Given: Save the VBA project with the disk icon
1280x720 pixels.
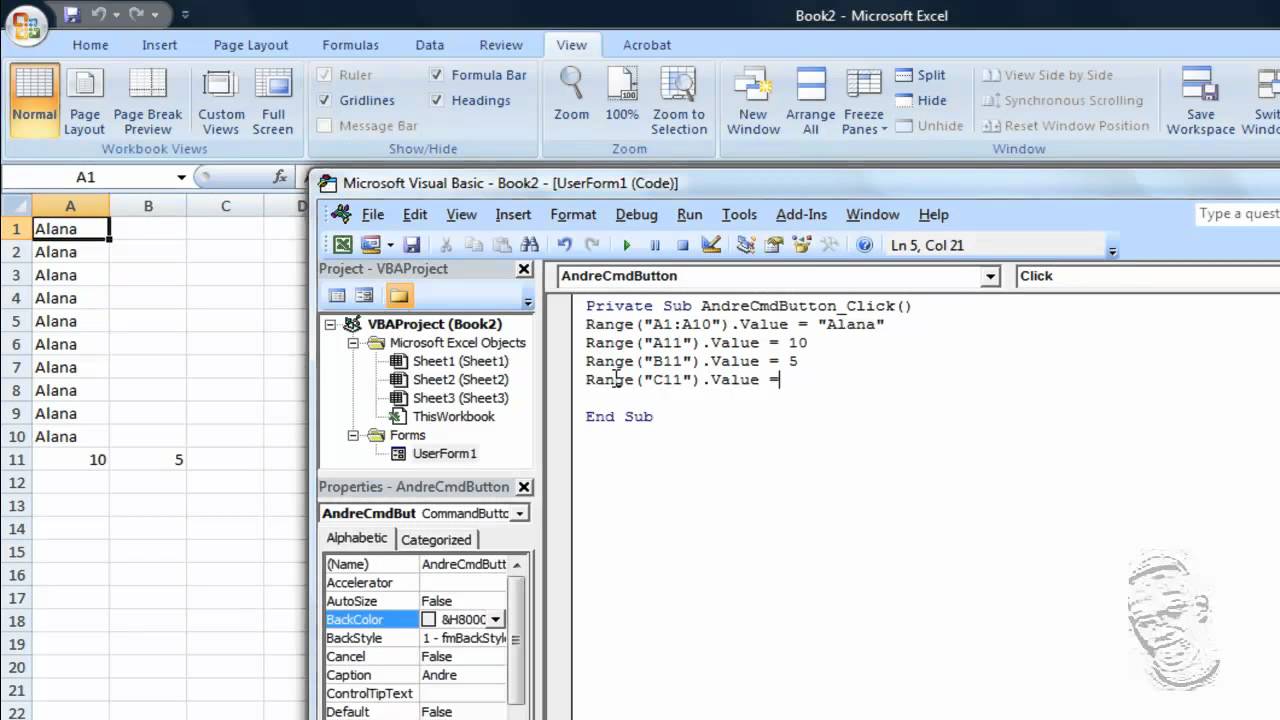Looking at the screenshot, I should coord(412,245).
